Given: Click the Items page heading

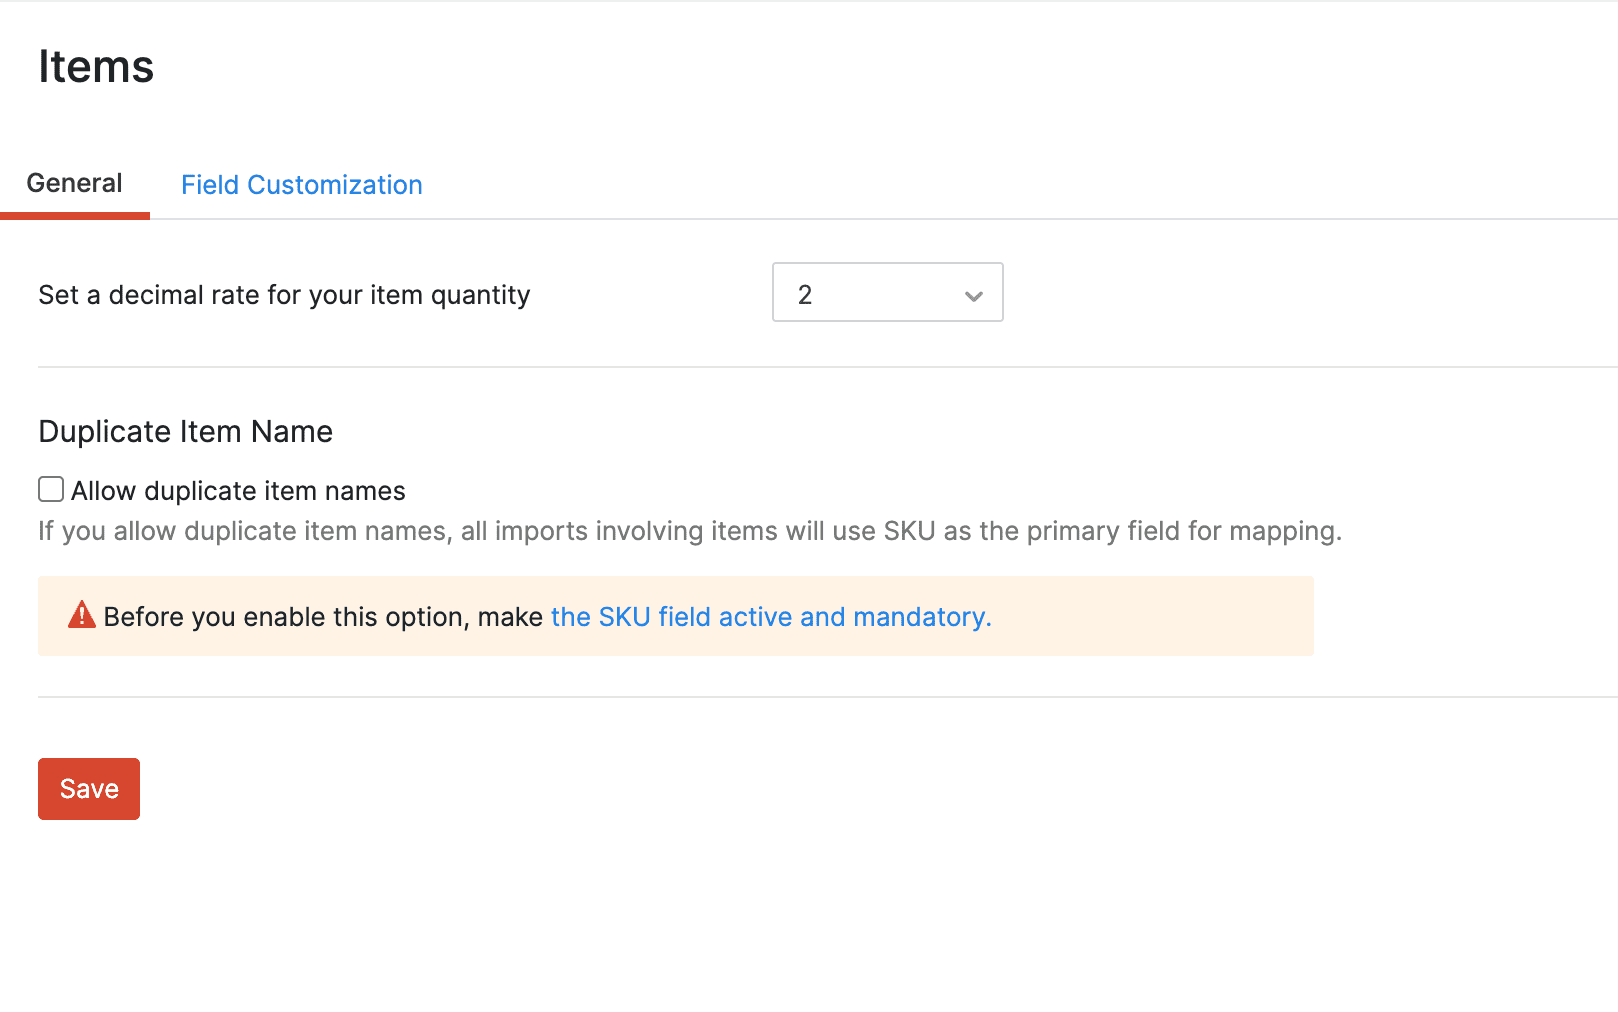Looking at the screenshot, I should [x=96, y=67].
